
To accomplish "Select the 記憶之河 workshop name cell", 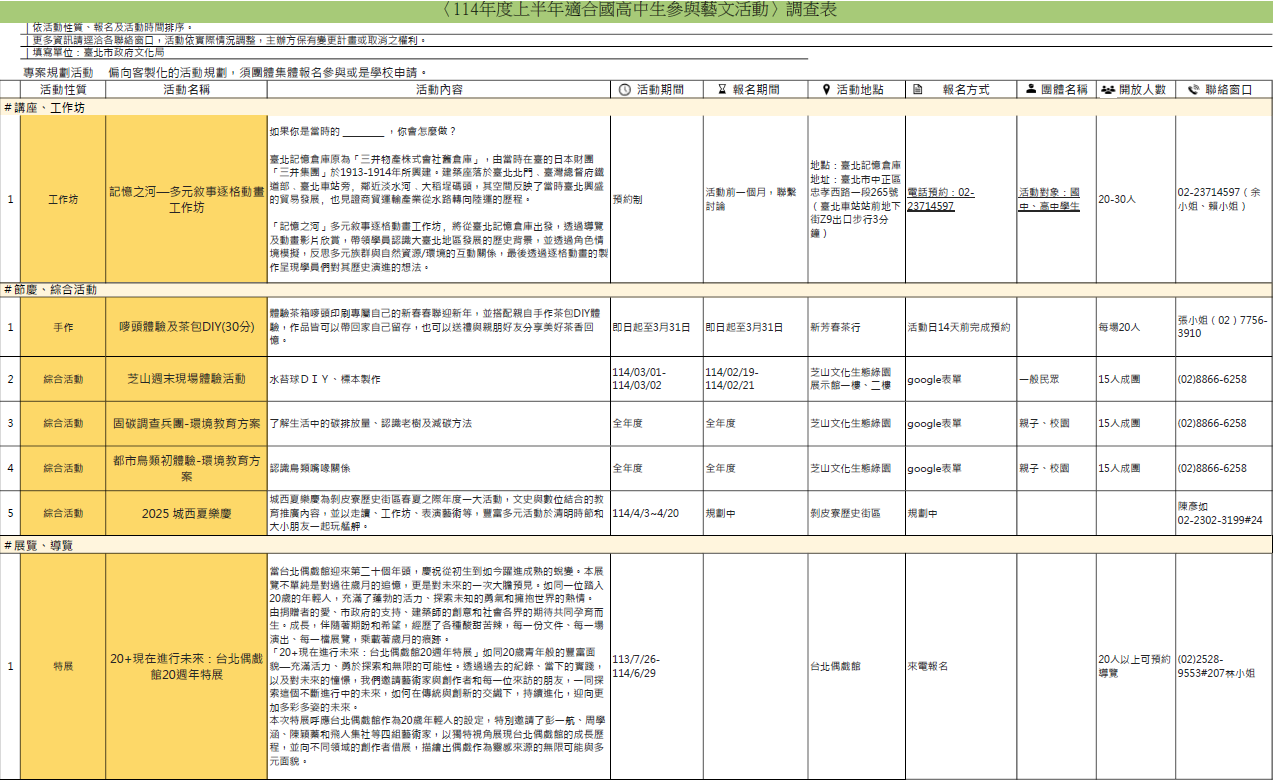I will point(186,200).
